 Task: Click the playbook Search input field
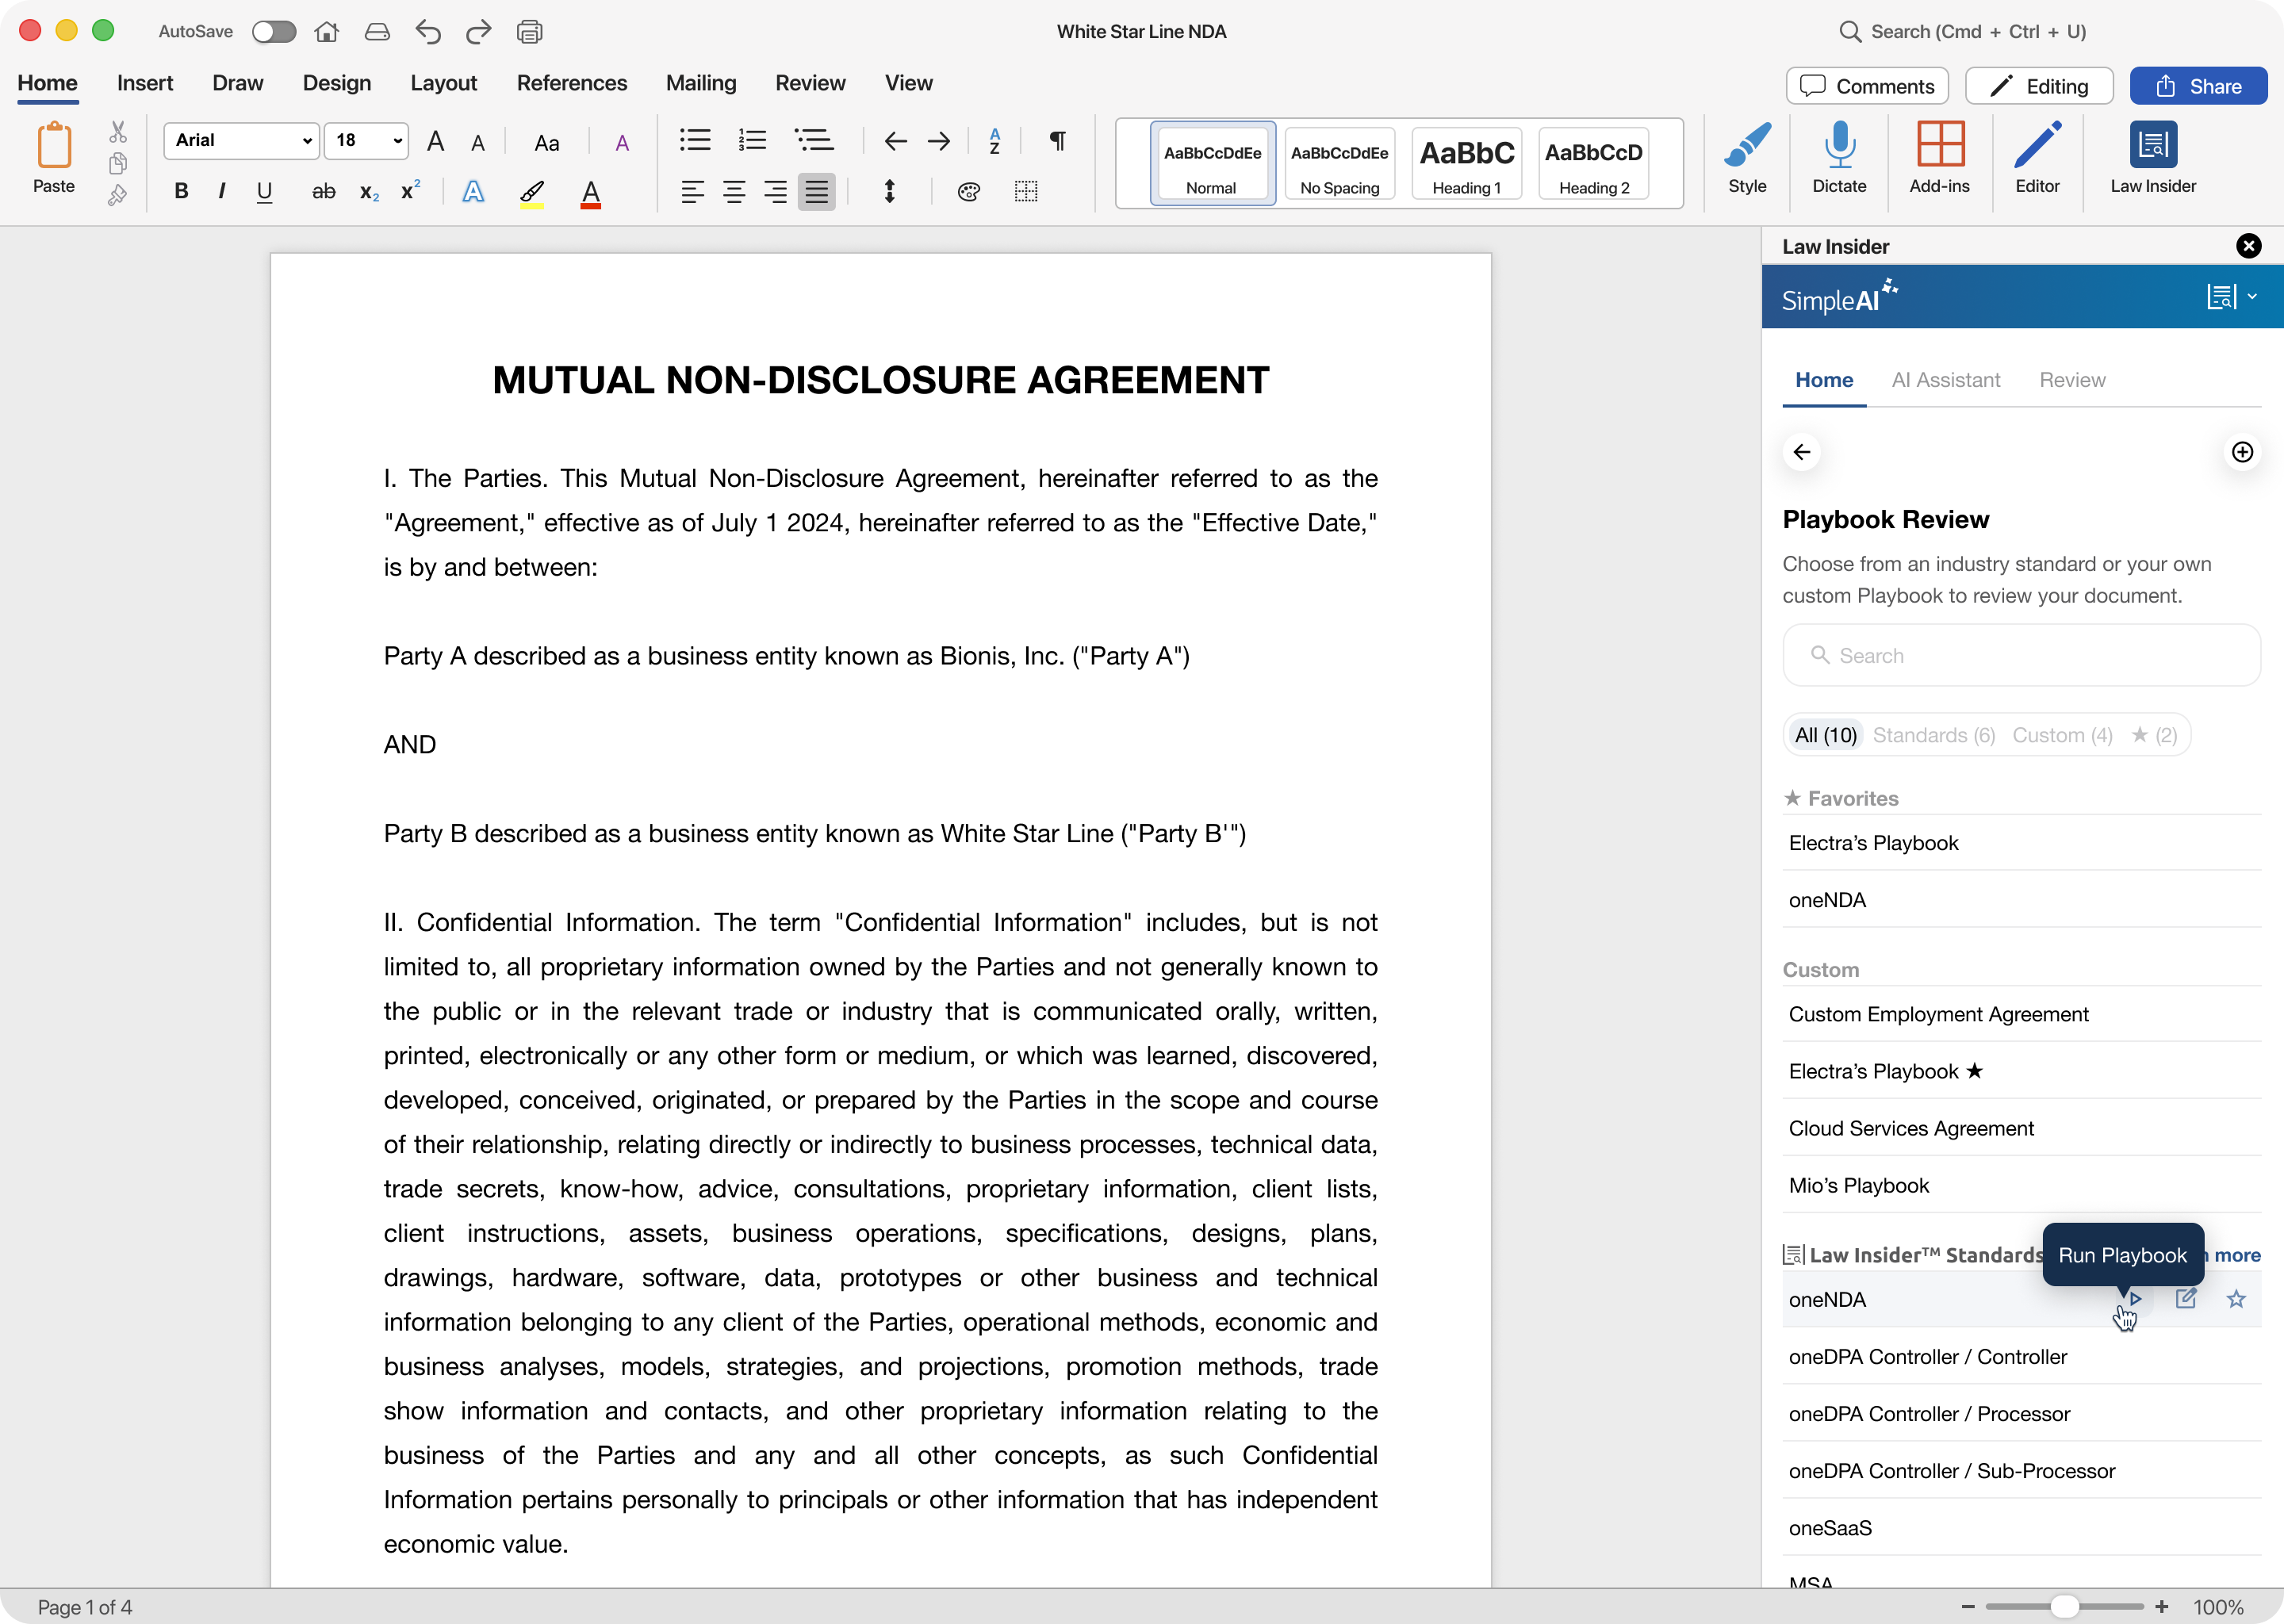2020,656
